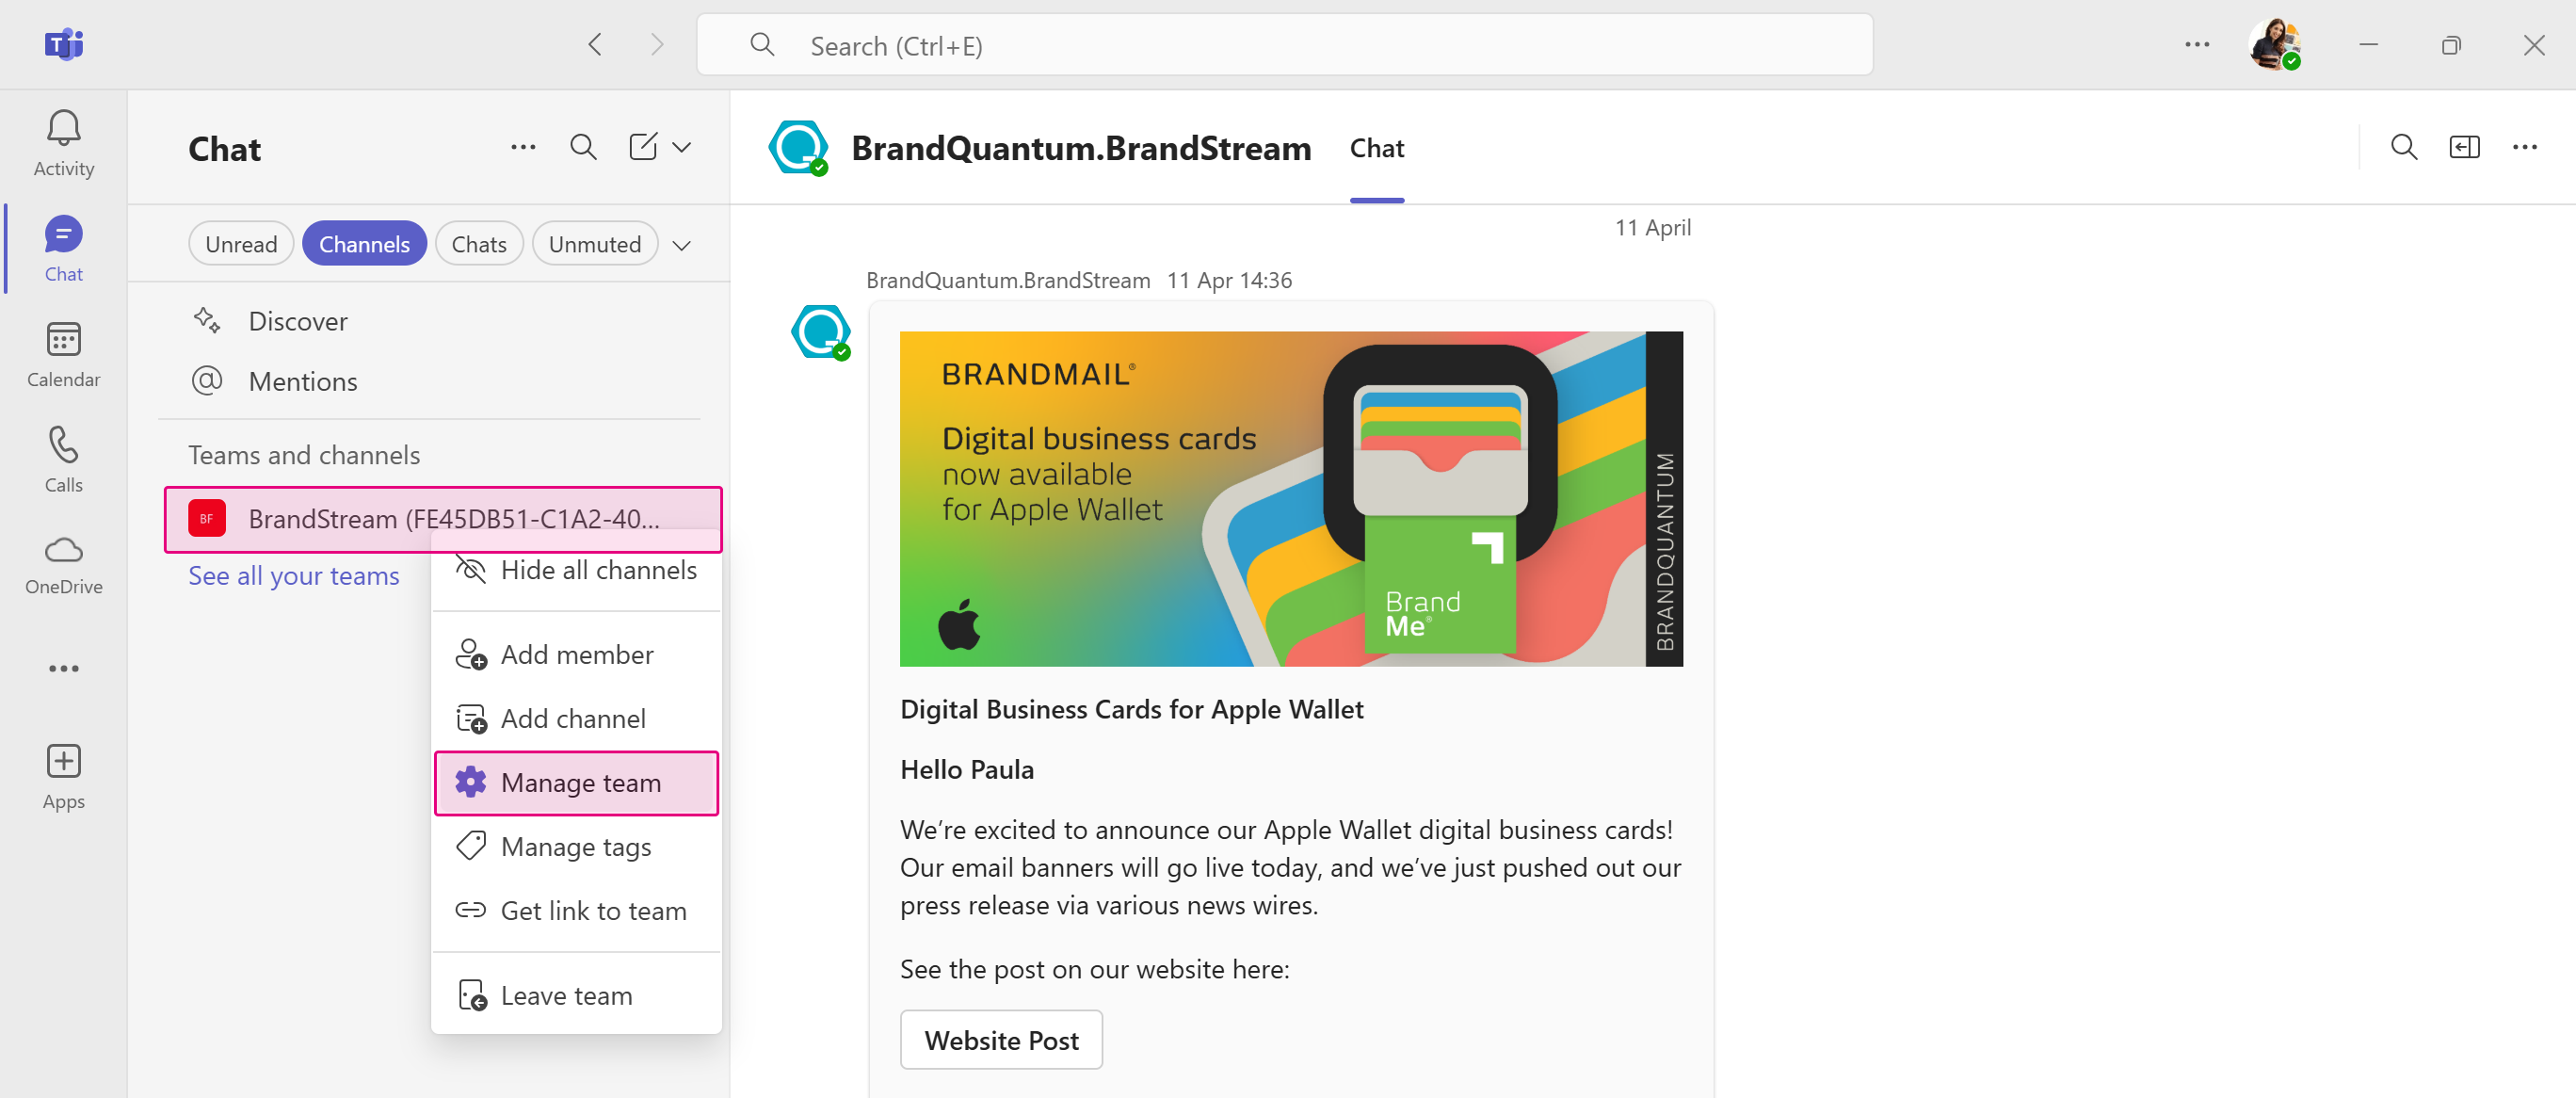Image resolution: width=2576 pixels, height=1098 pixels.
Task: Click the Search (Ctrl+E) input field
Action: (1284, 45)
